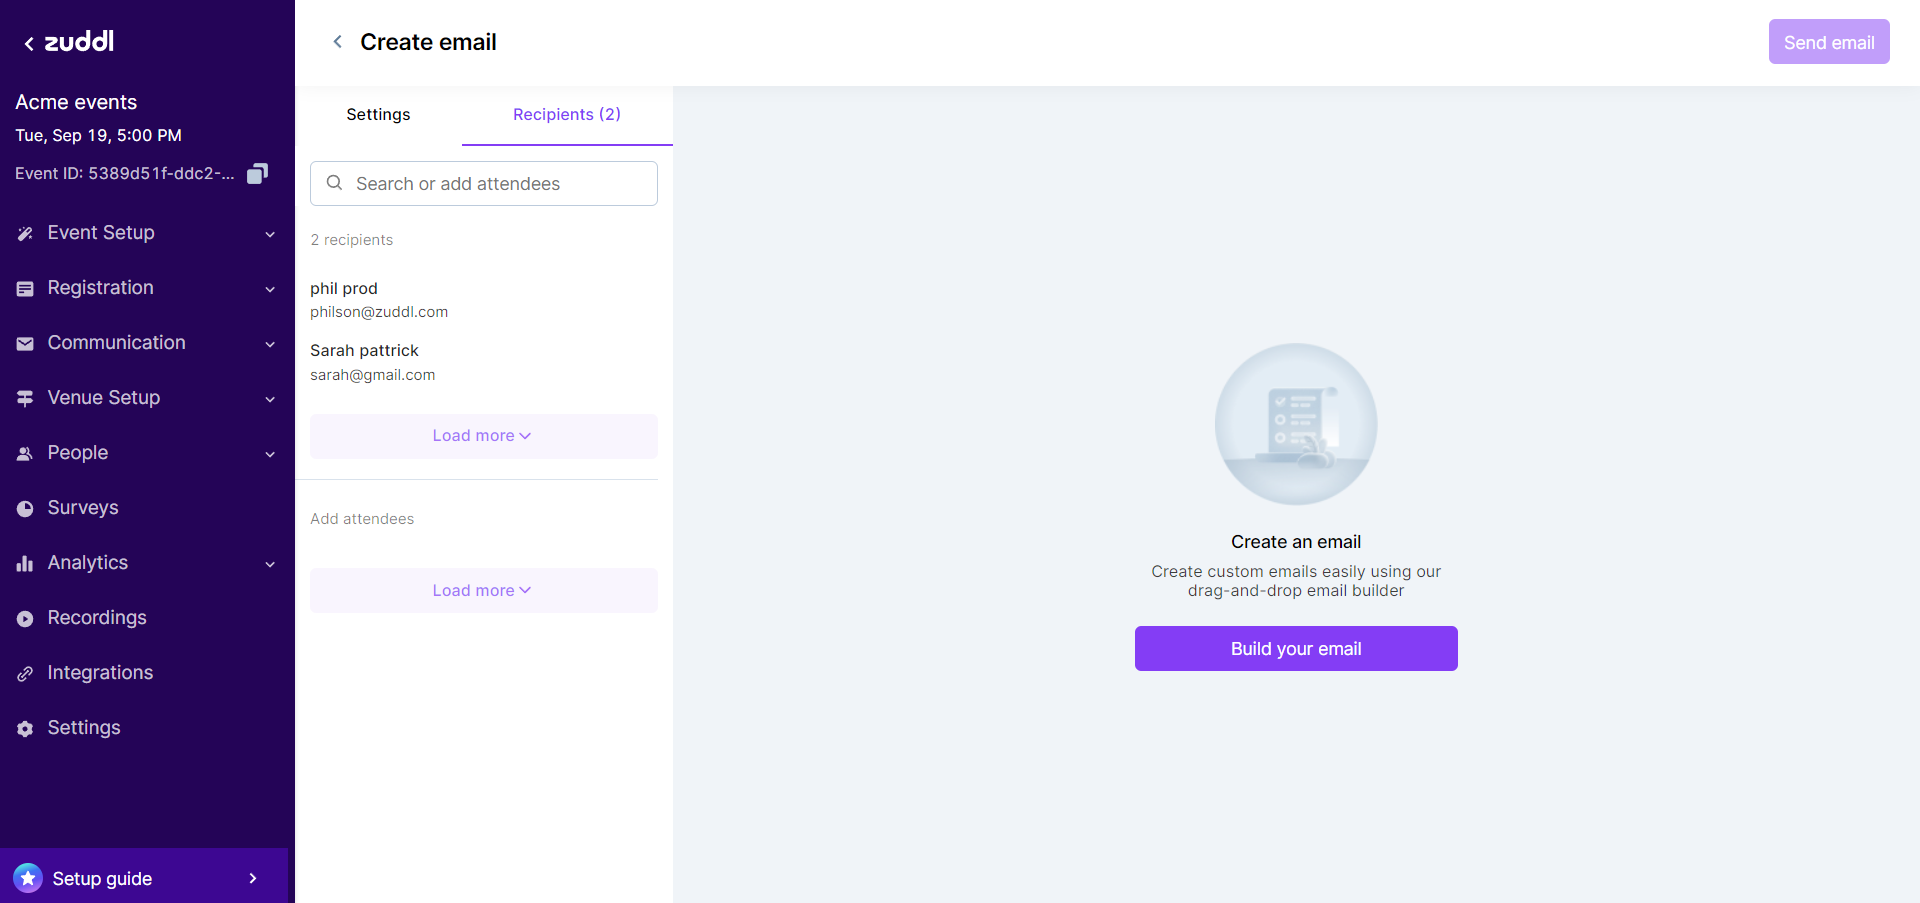The width and height of the screenshot is (1920, 903).
Task: Open the Event Setup section icon
Action: (25, 233)
